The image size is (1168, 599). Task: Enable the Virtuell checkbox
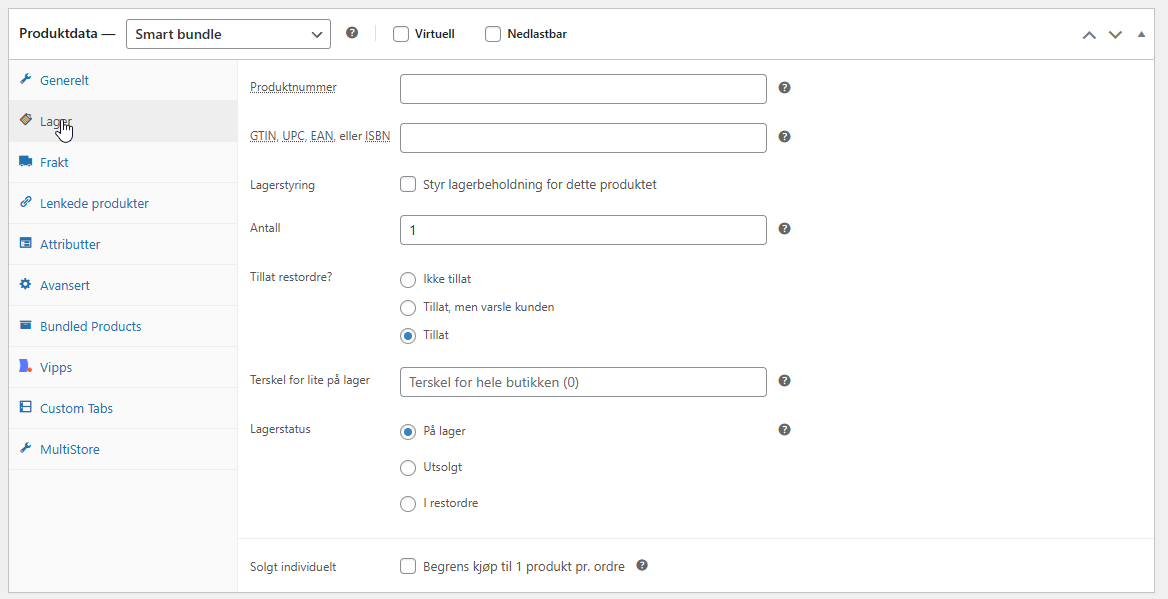(x=401, y=34)
